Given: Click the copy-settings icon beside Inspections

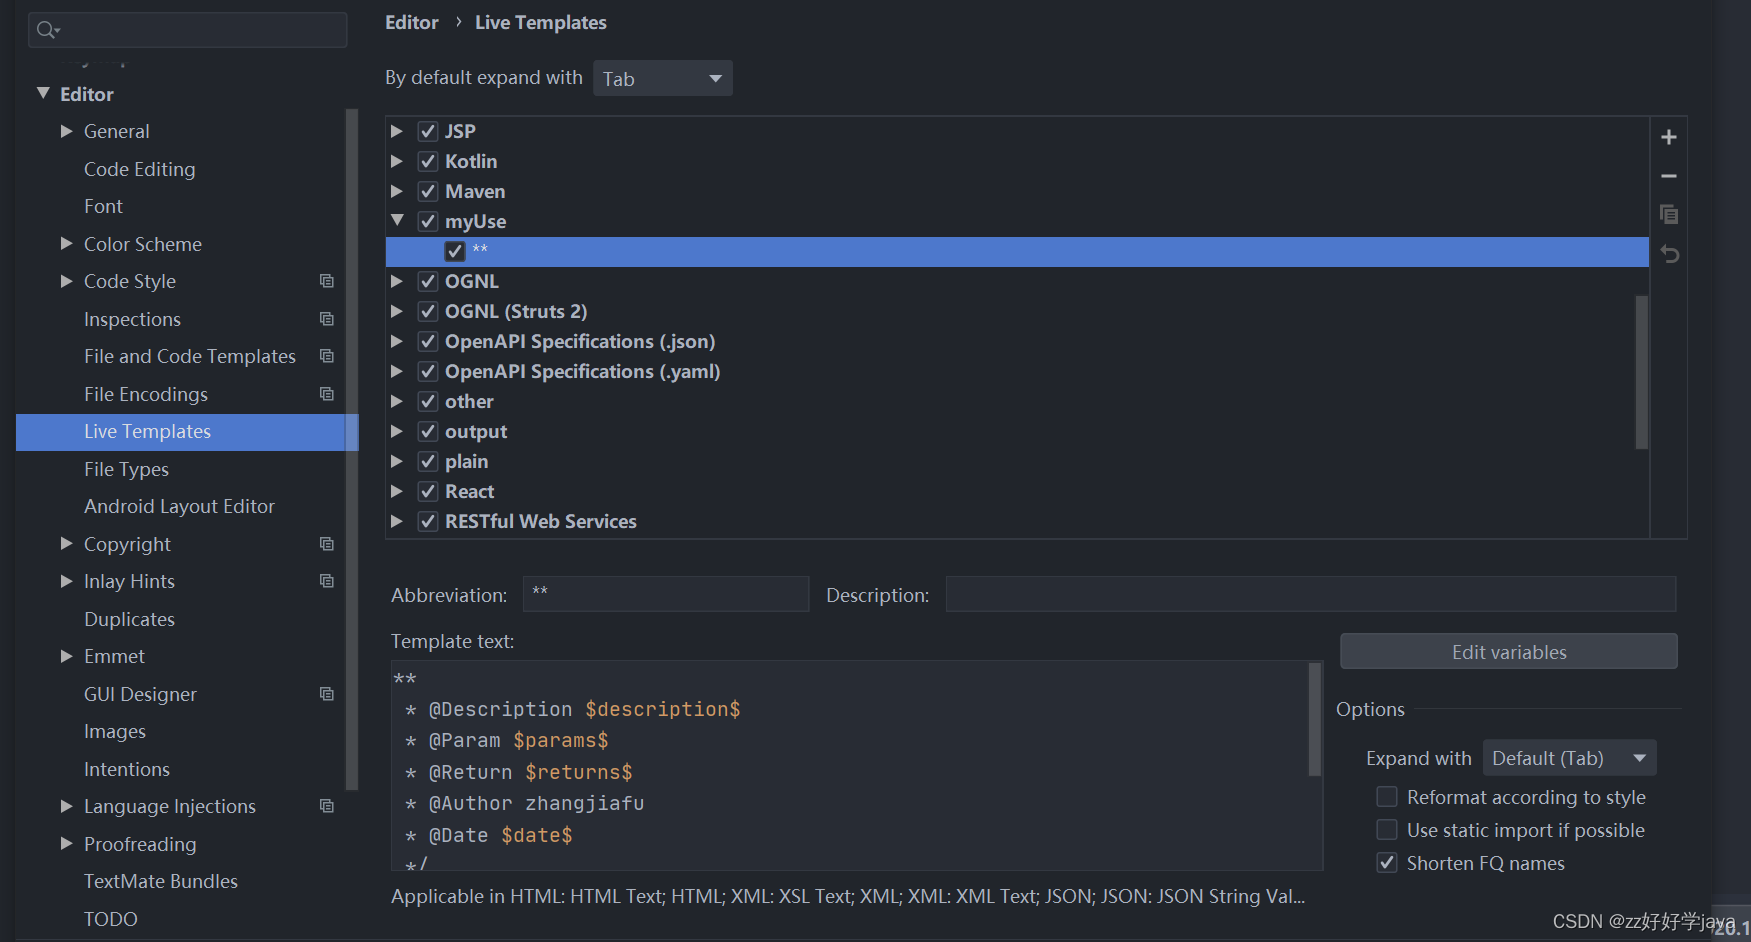Looking at the screenshot, I should [x=326, y=318].
